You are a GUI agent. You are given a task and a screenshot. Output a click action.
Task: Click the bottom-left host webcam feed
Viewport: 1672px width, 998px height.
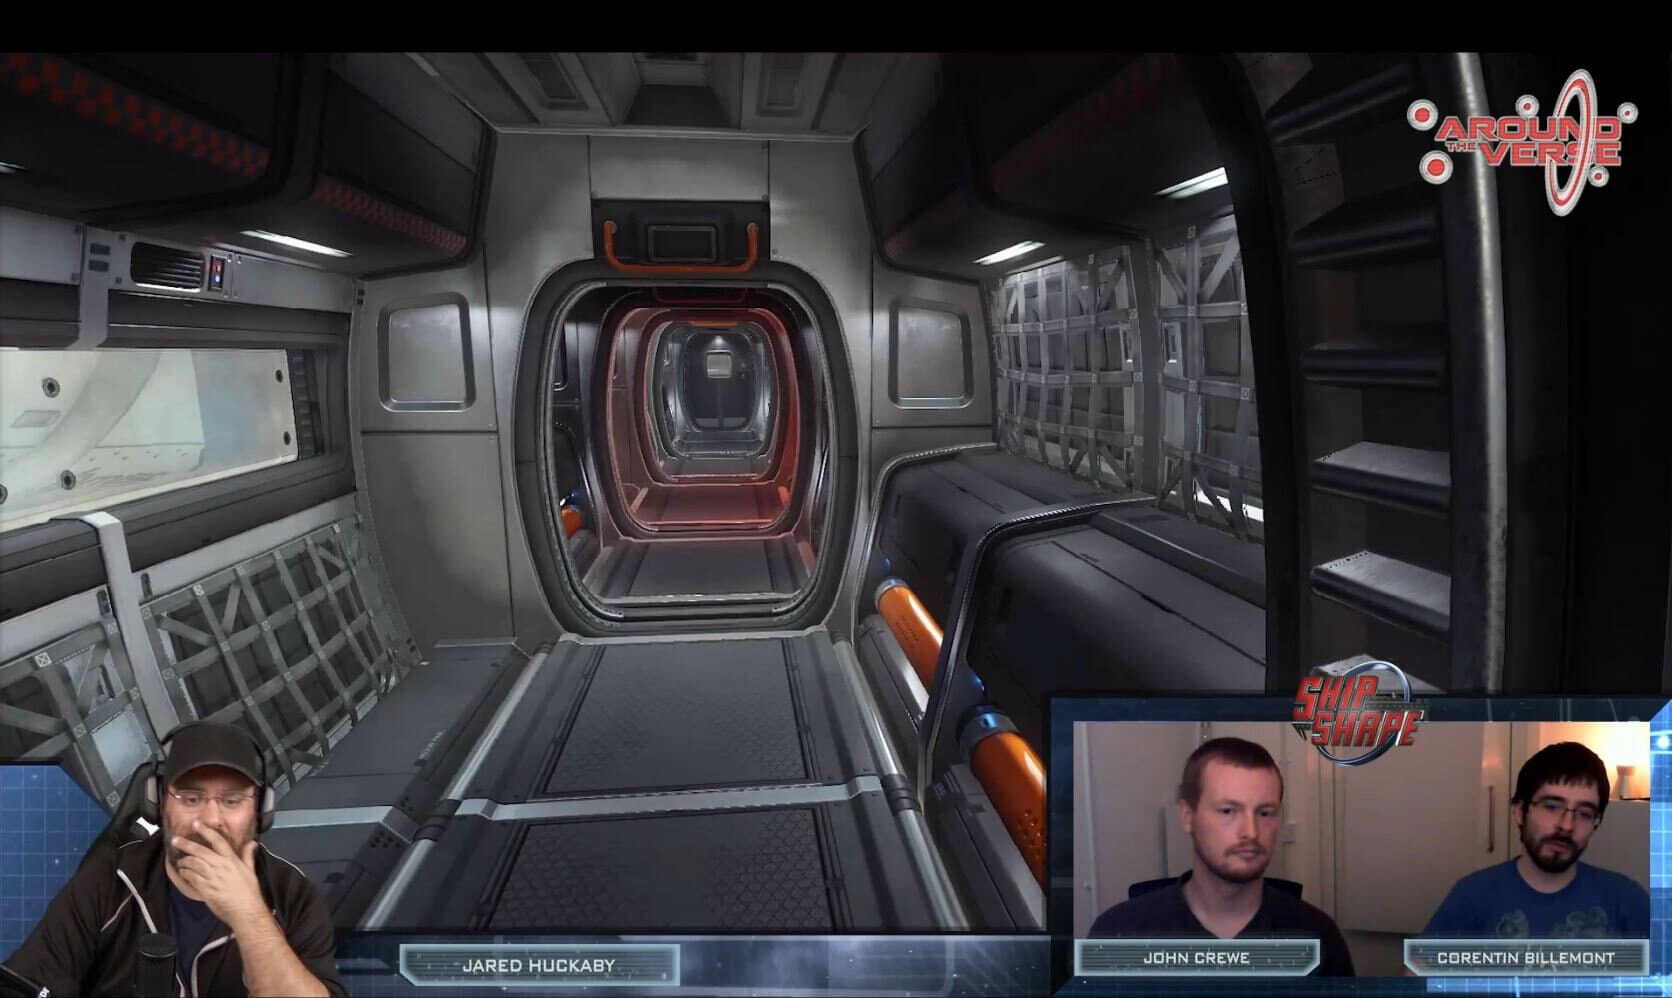(170, 870)
